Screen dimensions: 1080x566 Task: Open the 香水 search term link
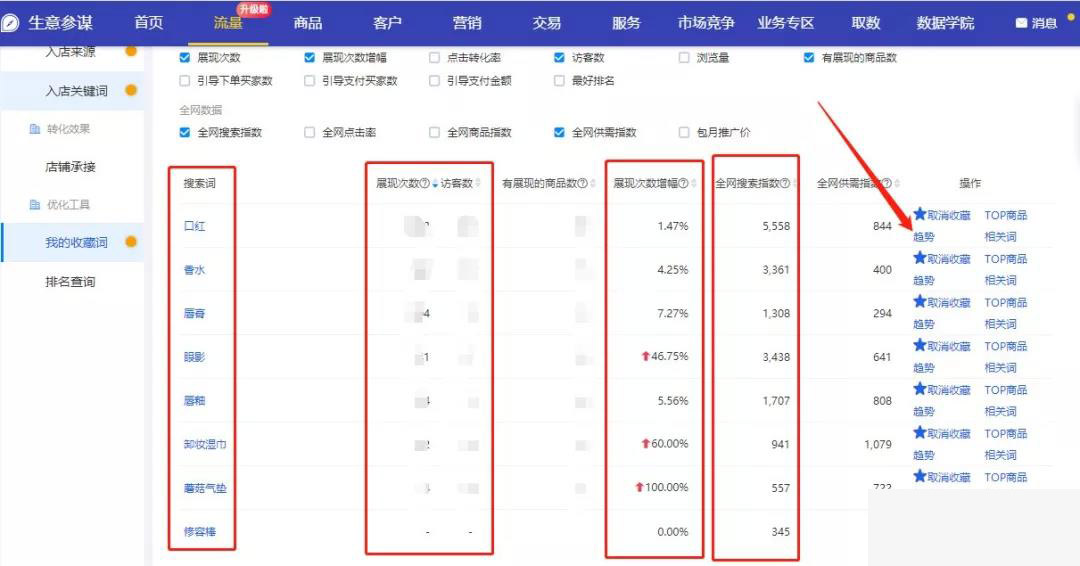pyautogui.click(x=194, y=270)
